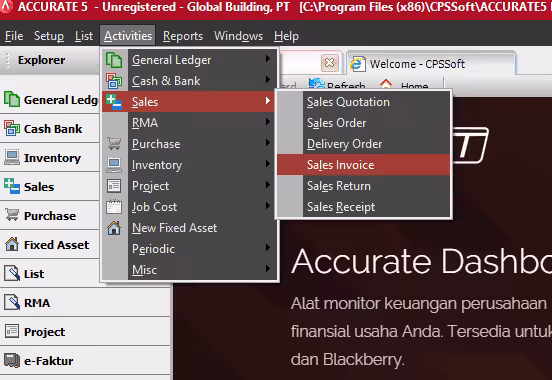Select the Fixed Asset house icon in sidebar

[x=12, y=244]
